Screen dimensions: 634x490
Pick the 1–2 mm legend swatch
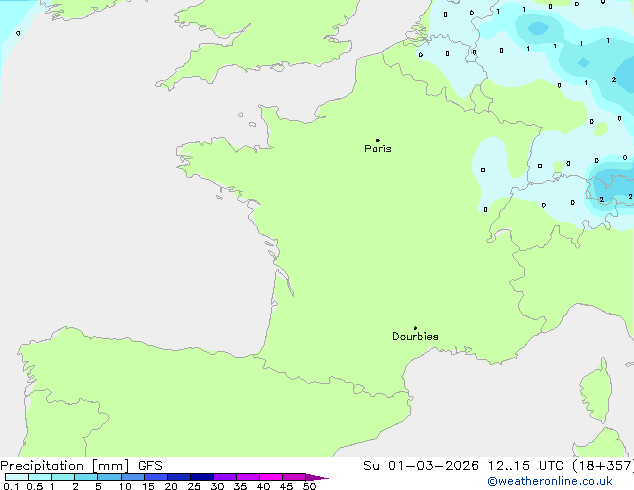click(x=63, y=477)
